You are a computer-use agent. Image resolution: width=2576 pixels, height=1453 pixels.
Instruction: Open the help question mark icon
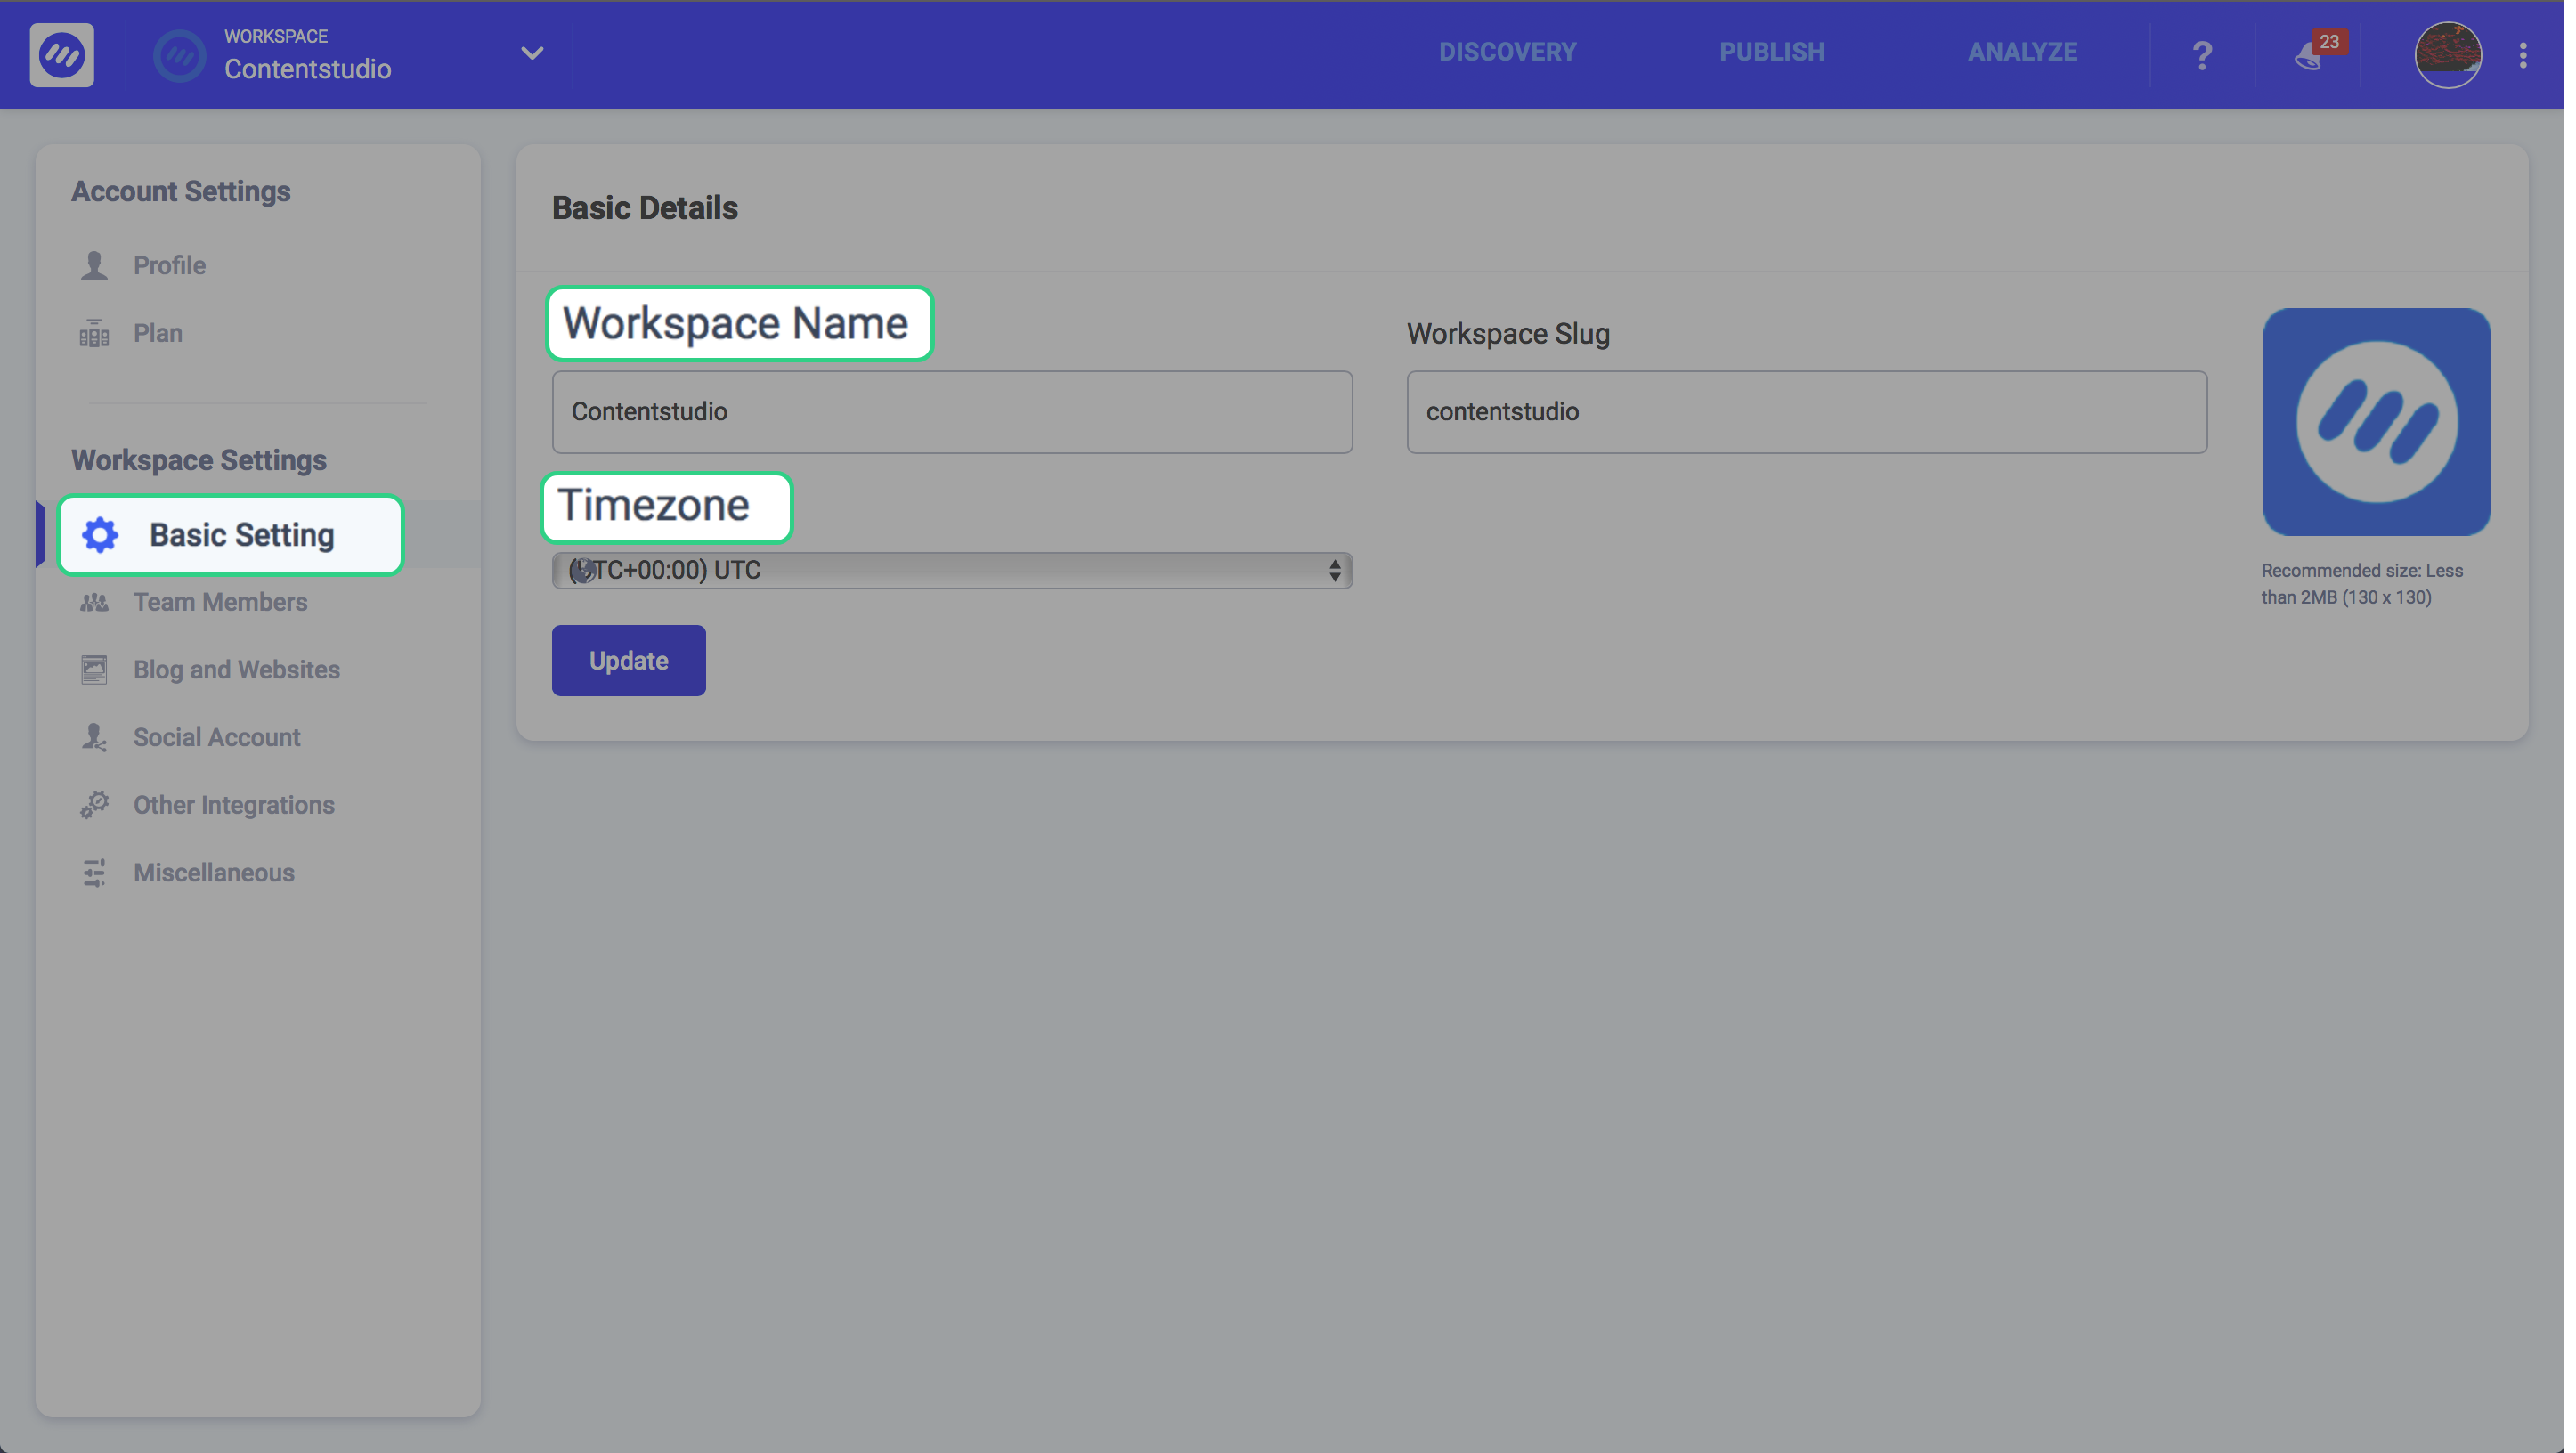(2201, 55)
